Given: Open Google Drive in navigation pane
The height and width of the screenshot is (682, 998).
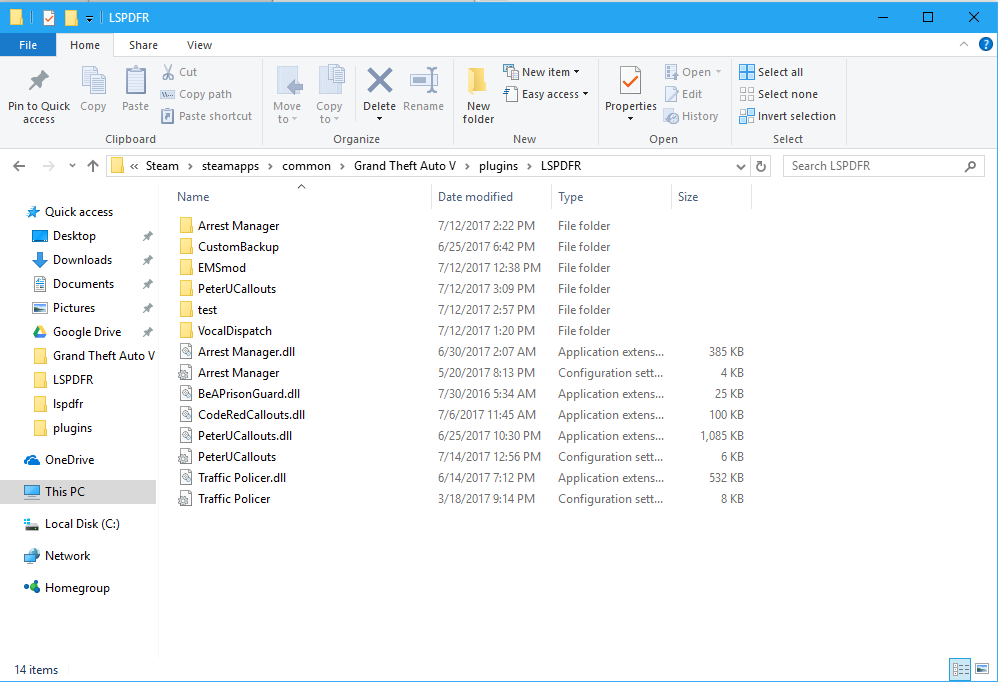Looking at the screenshot, I should pos(87,331).
